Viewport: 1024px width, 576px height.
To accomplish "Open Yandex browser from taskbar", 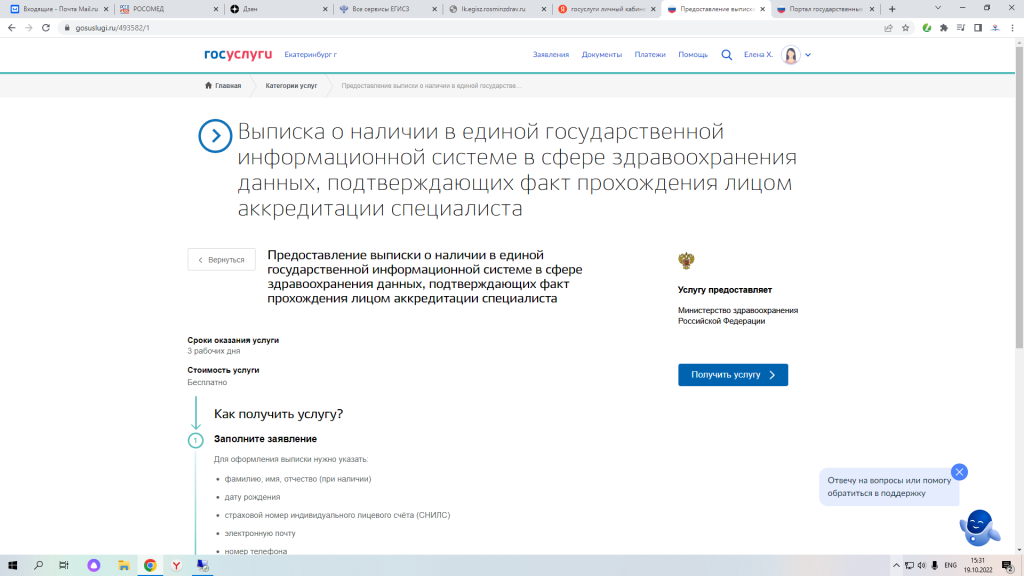I will pos(176,565).
